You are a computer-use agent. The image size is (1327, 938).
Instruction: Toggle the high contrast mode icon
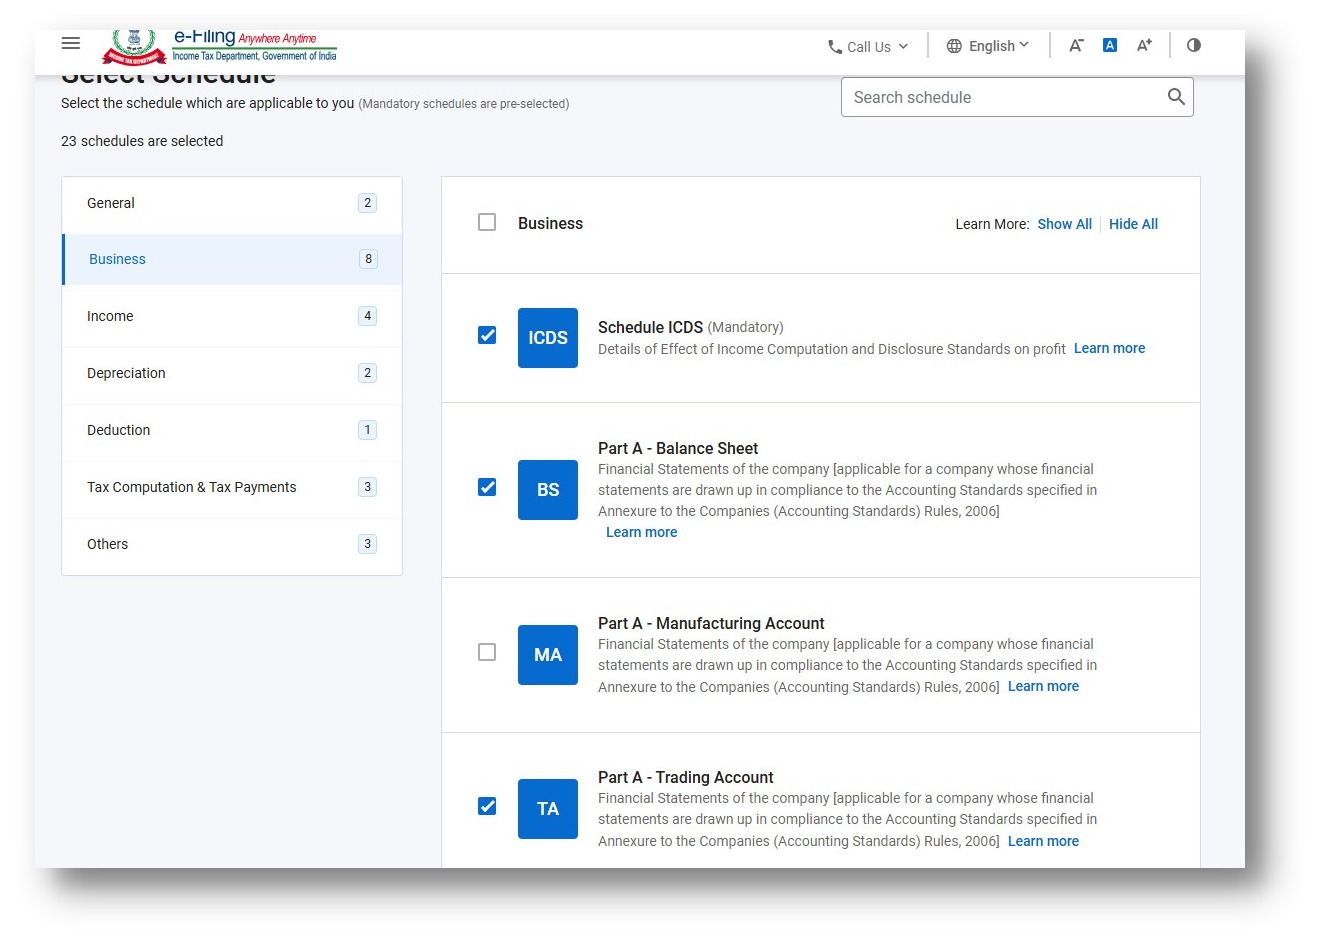tap(1194, 45)
